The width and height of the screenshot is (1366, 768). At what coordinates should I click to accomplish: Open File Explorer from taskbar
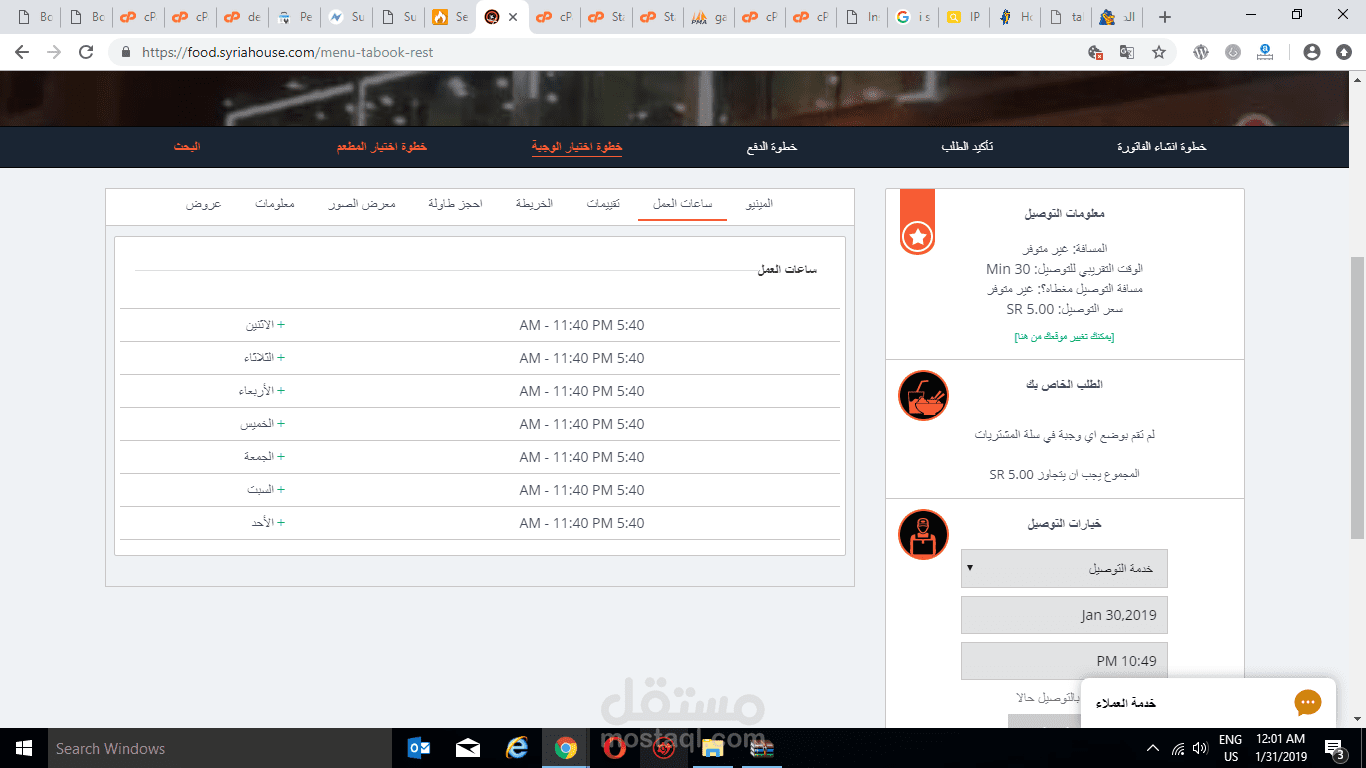(712, 748)
